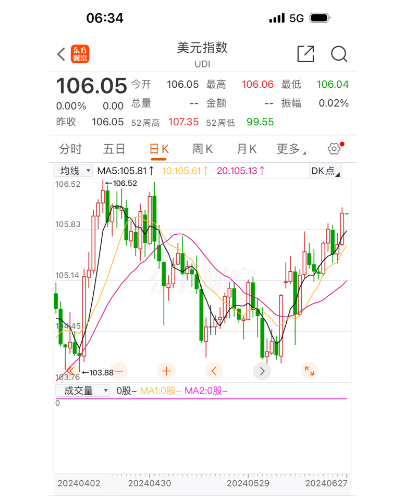Tap the 20240402 date label

pos(79,483)
